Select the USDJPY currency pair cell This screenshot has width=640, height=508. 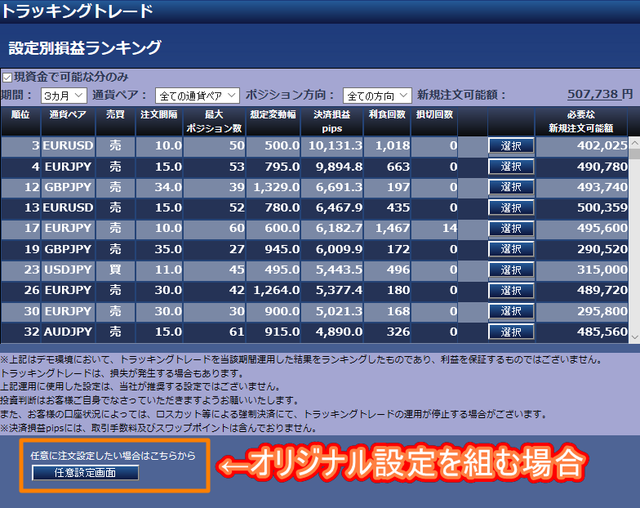point(68,270)
